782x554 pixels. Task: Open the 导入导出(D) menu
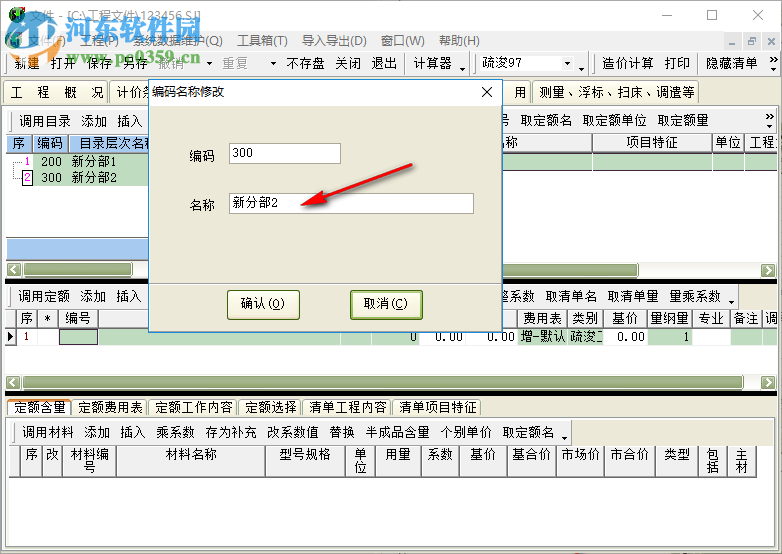(x=334, y=41)
